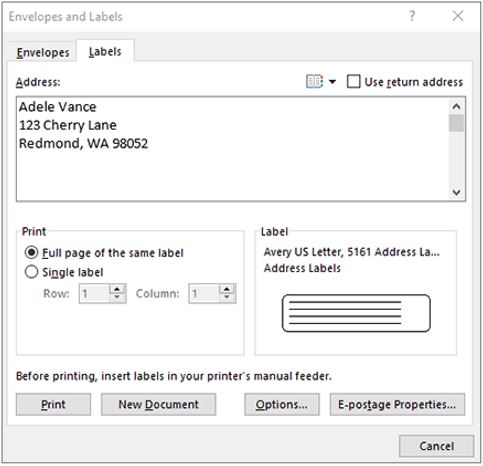Click the address scrollbar up arrow
Viewport: 483px width, 466px height.
pyautogui.click(x=456, y=107)
